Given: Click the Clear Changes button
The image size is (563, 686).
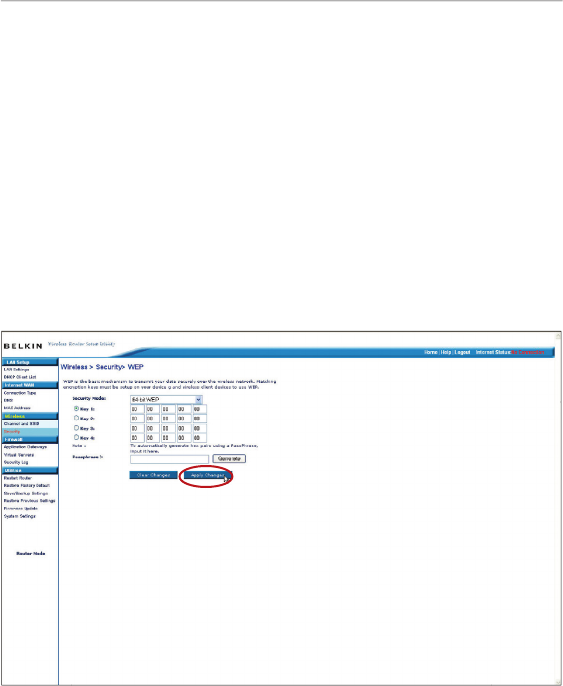Looking at the screenshot, I should [x=154, y=475].
